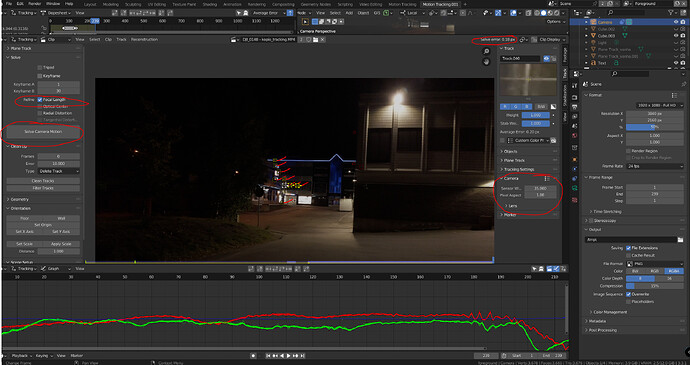The width and height of the screenshot is (690, 365).
Task: Click the Solve Camera Motion button
Action: point(43,132)
